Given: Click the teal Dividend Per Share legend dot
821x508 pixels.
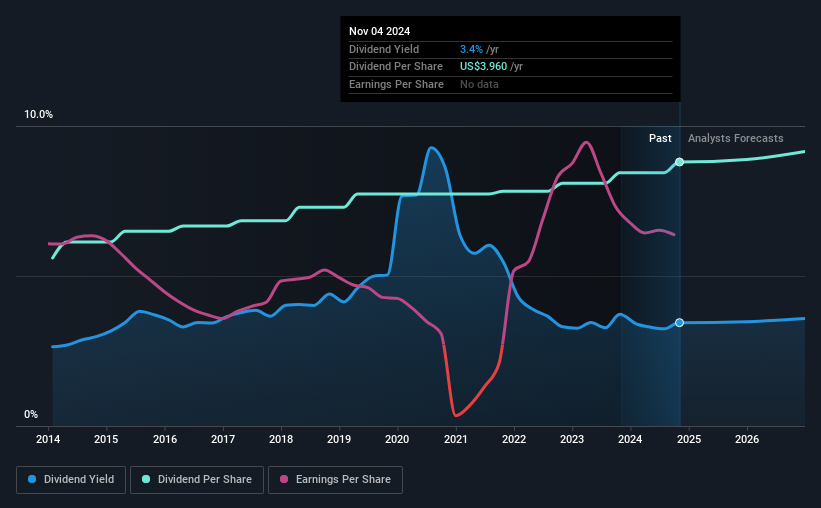Looking at the screenshot, I should click(146, 479).
